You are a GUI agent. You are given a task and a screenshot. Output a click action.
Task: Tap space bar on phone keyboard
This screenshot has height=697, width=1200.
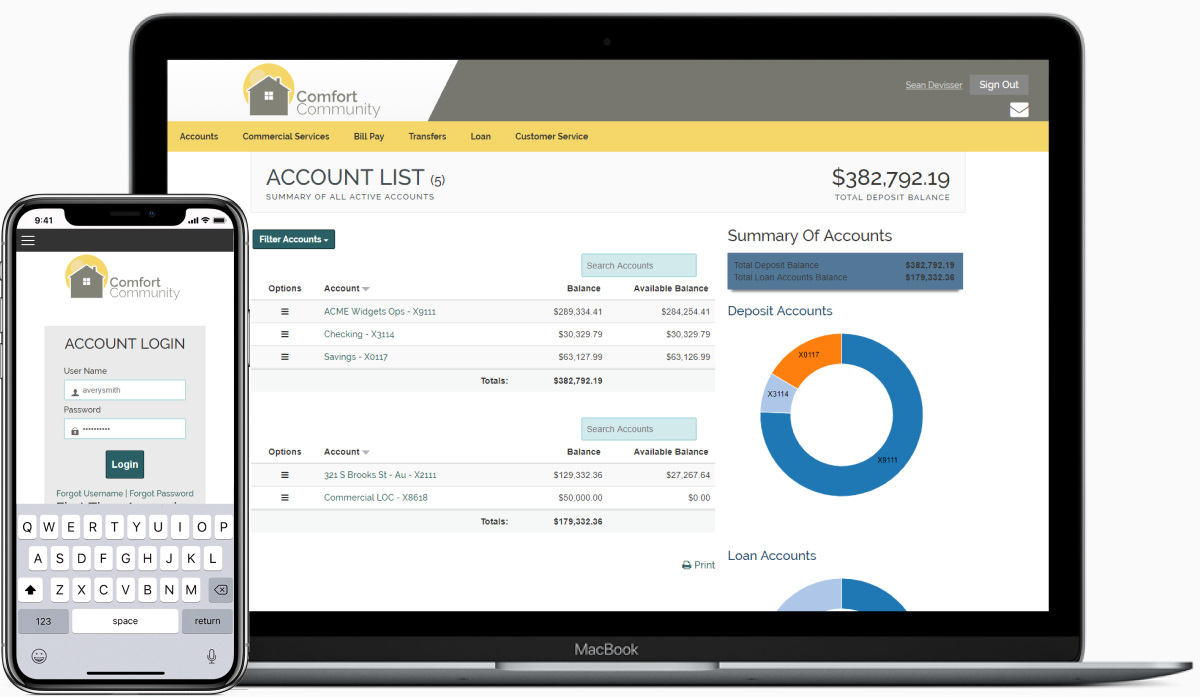tap(125, 621)
